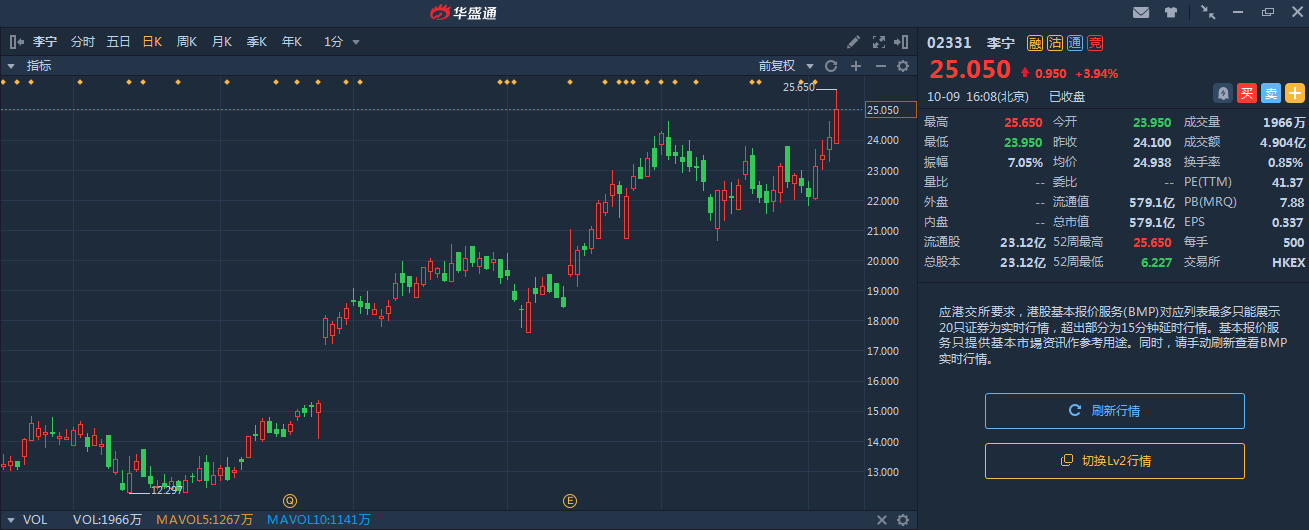Open the mail messages icon

click(x=1140, y=13)
